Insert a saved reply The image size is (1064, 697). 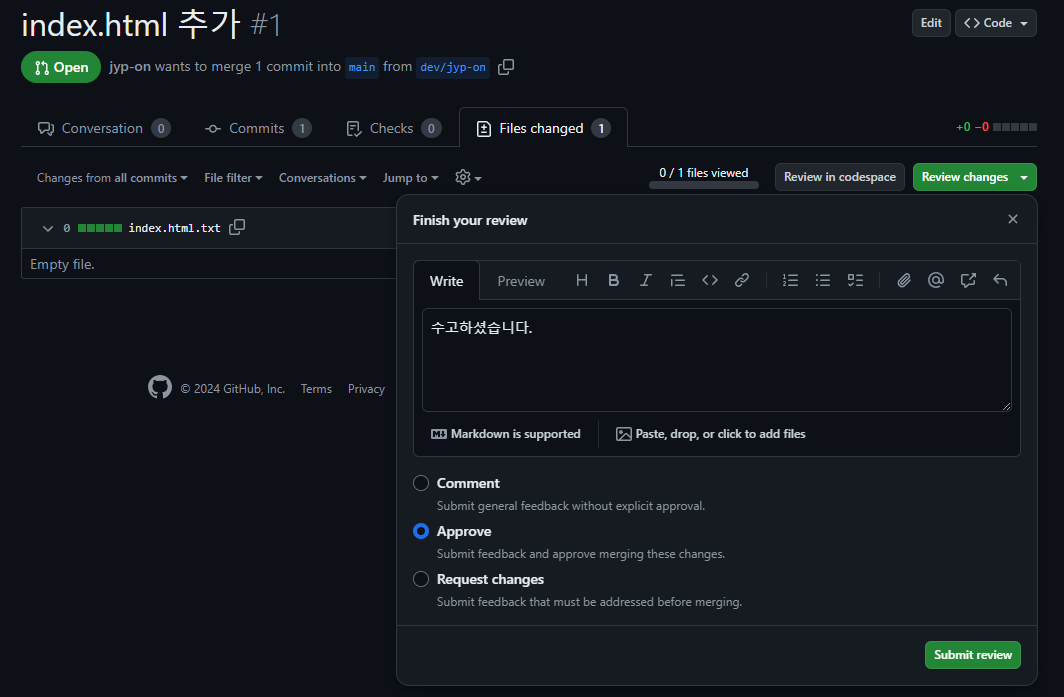pyautogui.click(x=1000, y=280)
